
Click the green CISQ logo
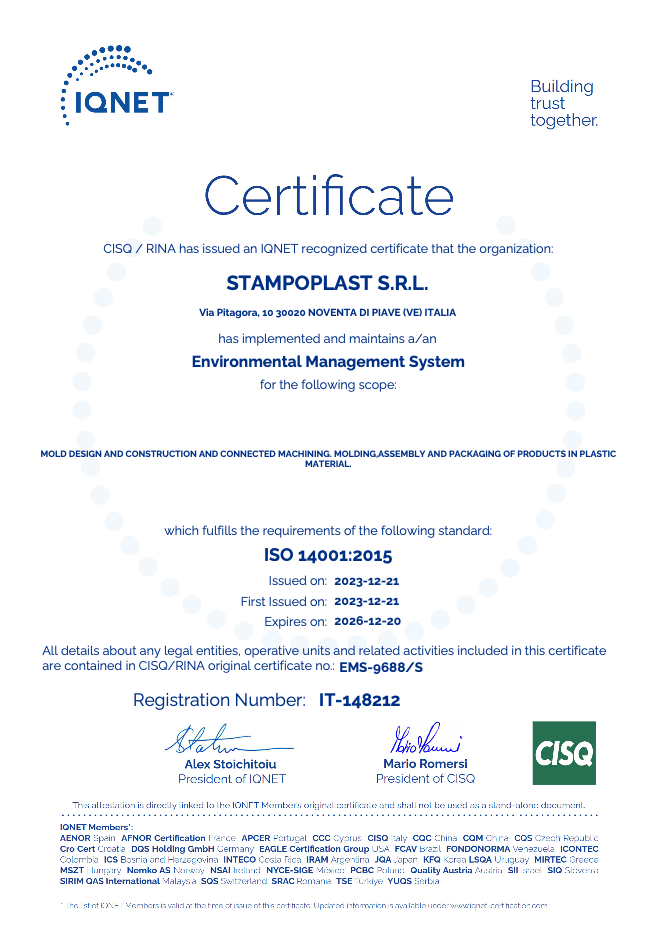(x=564, y=753)
